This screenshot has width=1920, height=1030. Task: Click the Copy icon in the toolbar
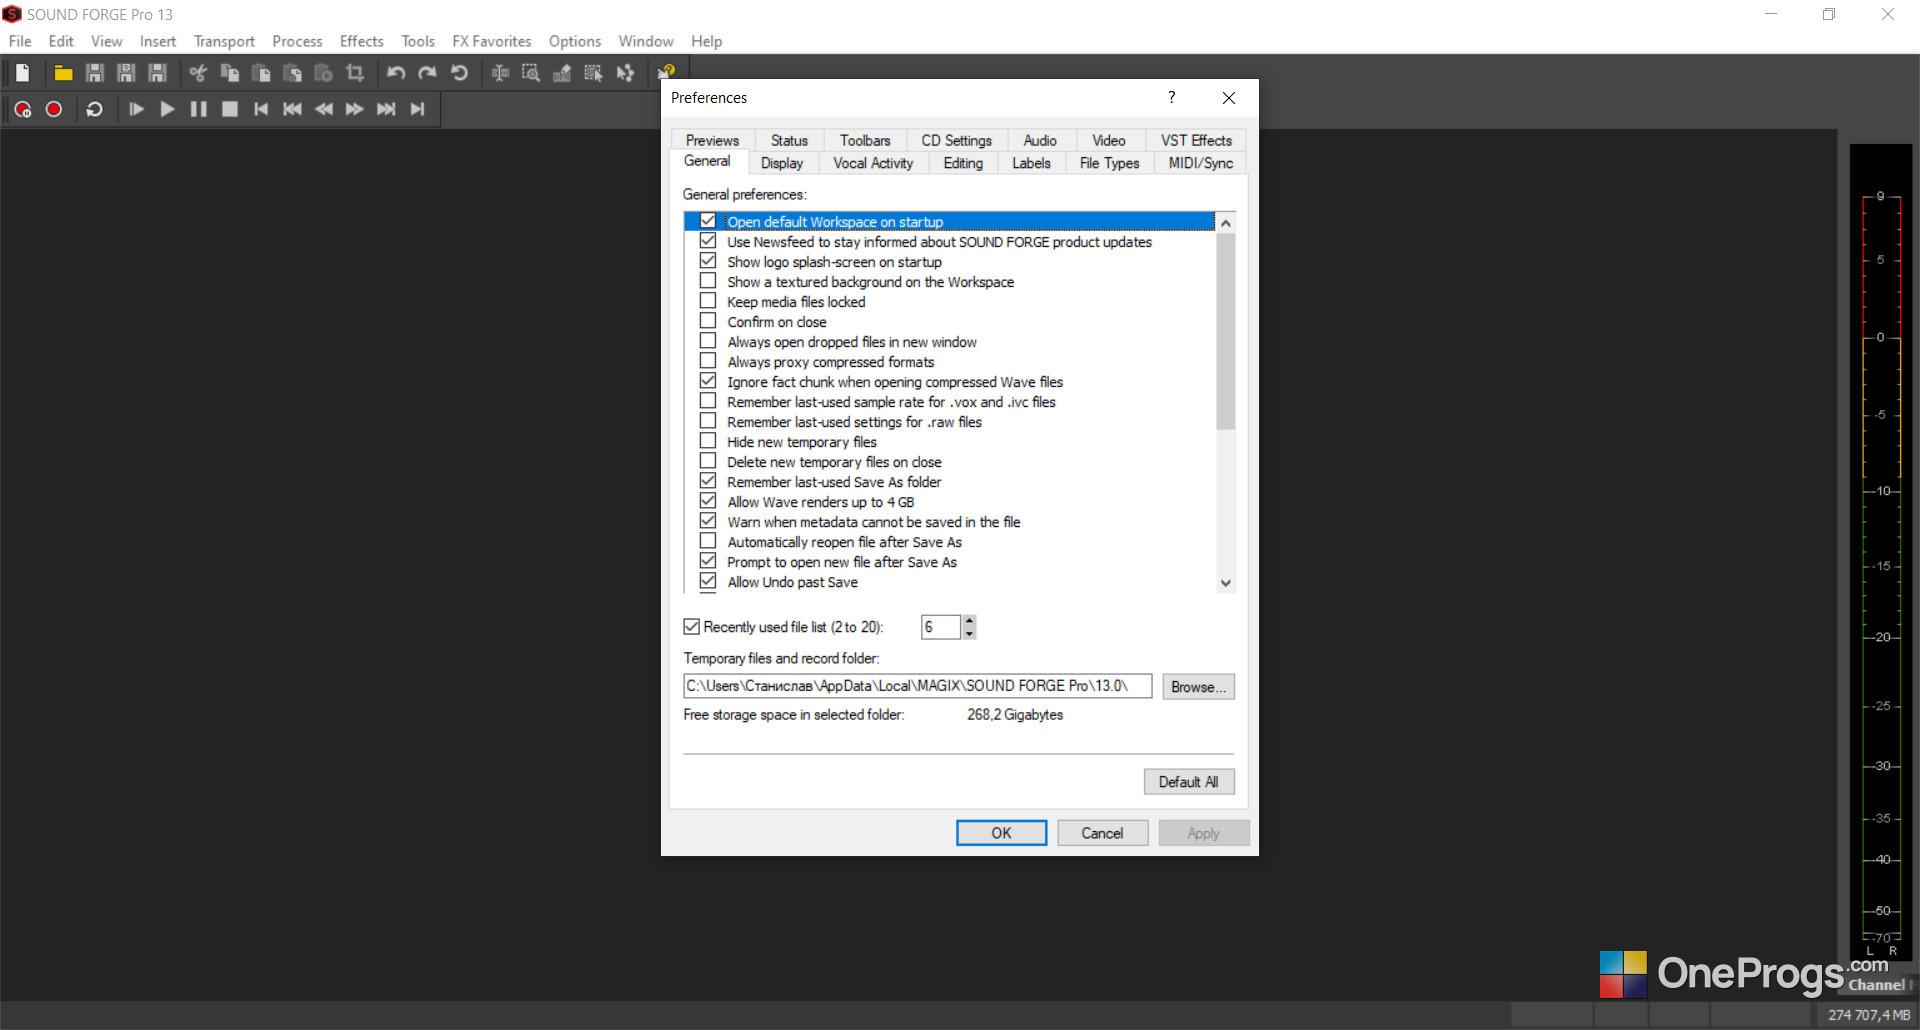point(230,73)
